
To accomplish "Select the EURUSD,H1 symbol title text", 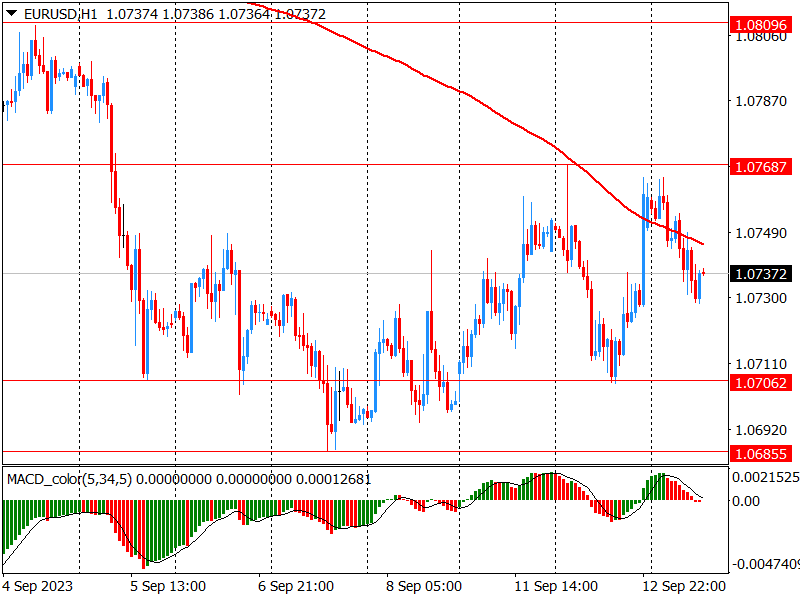I will 61,14.
